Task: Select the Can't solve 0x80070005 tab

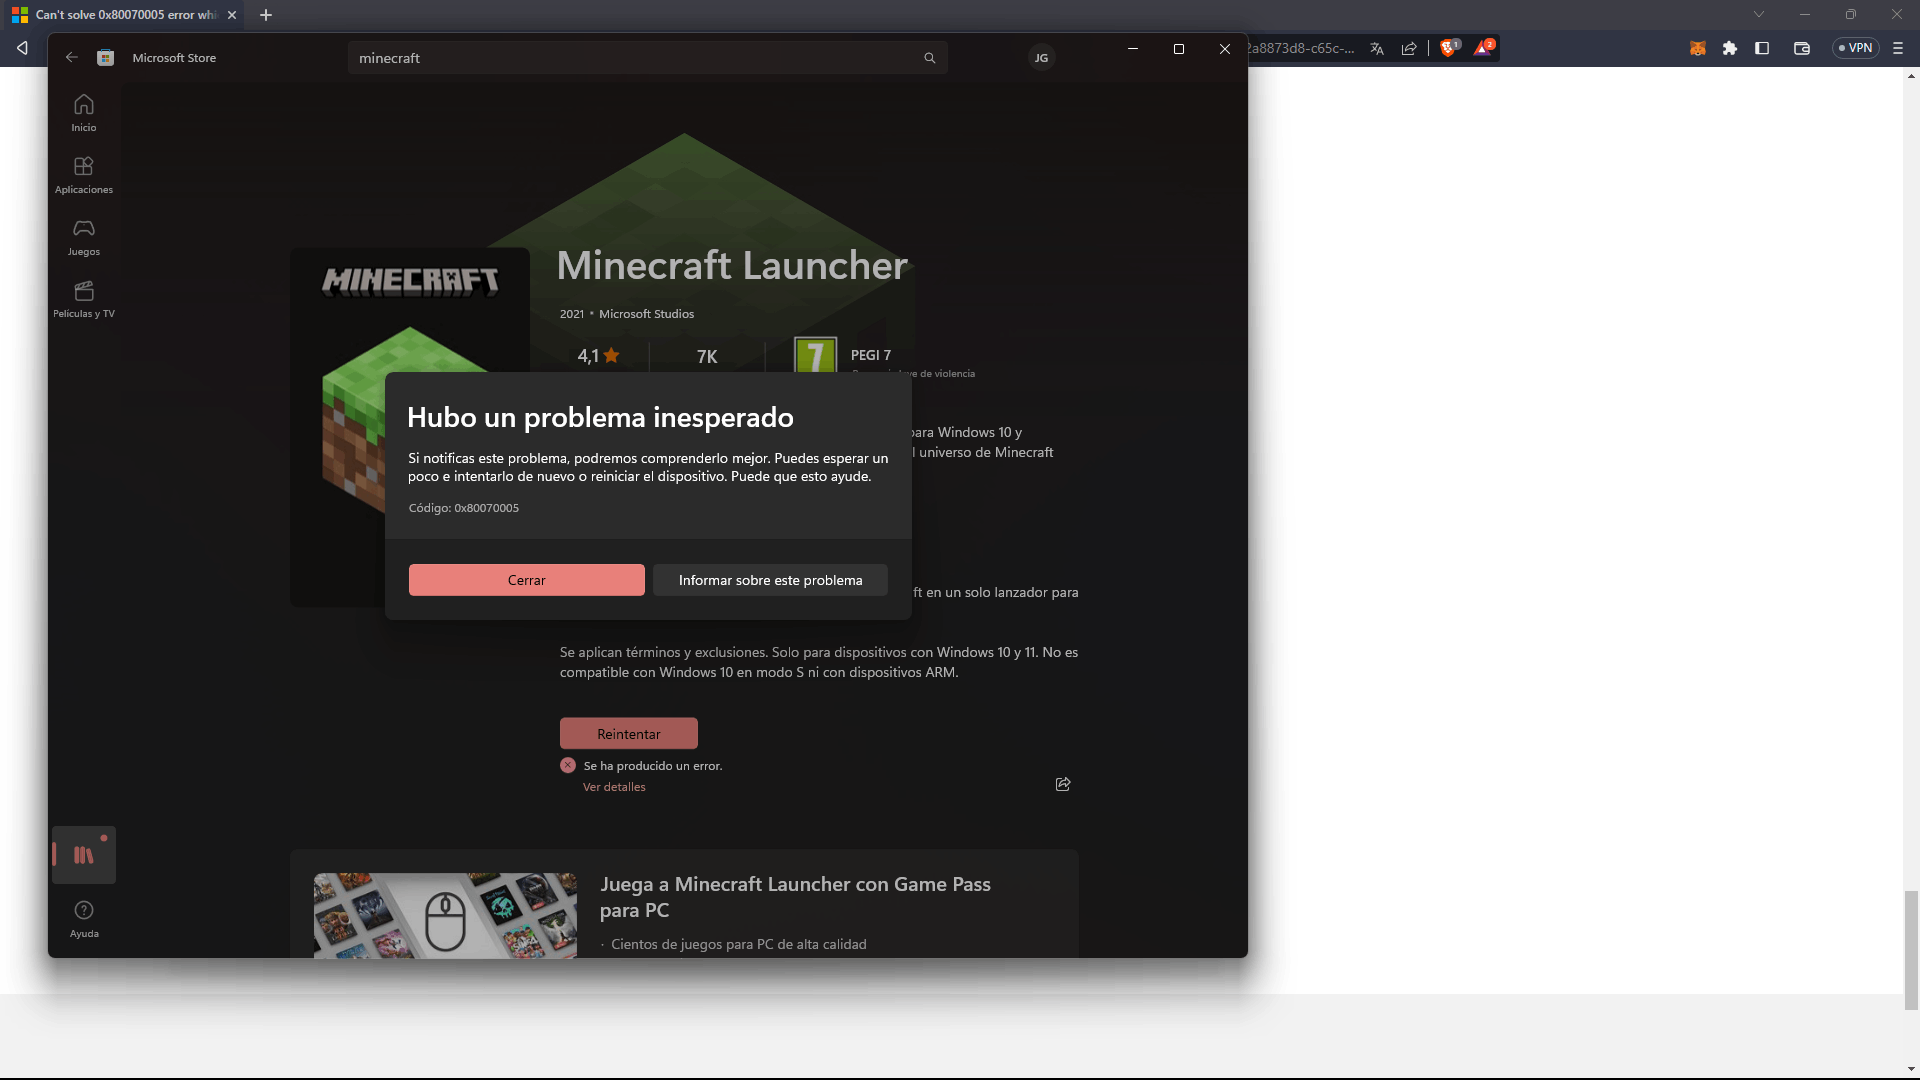Action: 120,15
